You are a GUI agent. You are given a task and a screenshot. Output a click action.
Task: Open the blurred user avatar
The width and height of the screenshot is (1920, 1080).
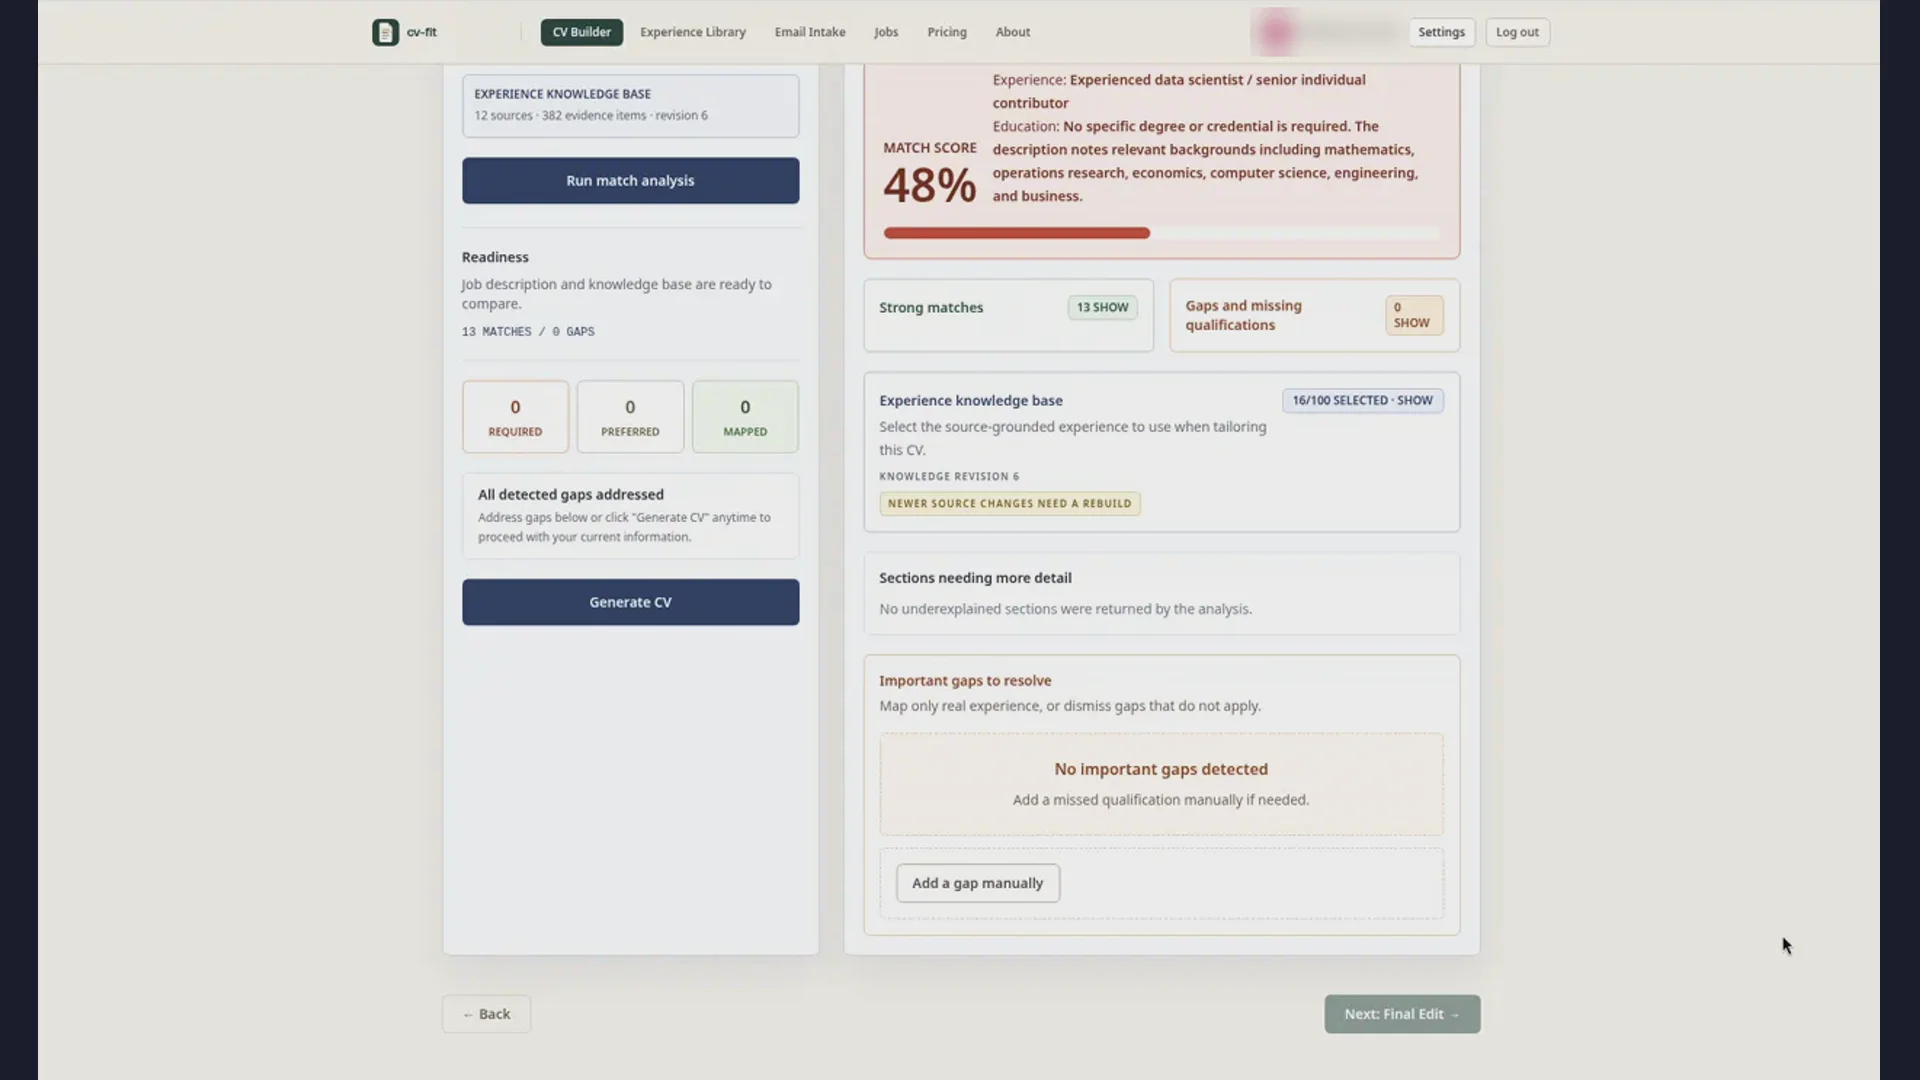[x=1276, y=32]
